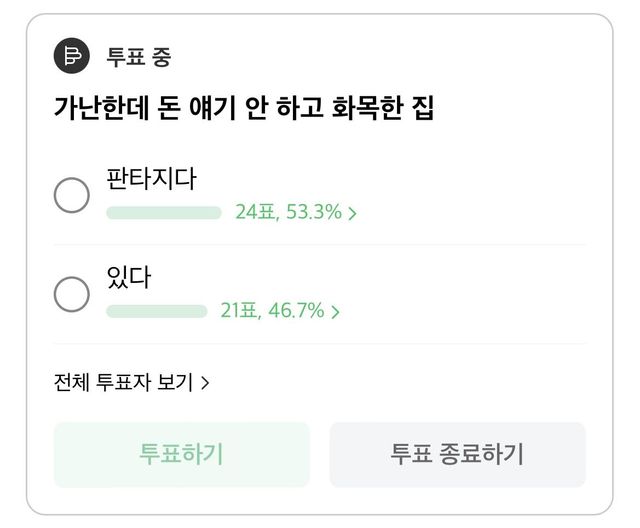Select the 판타지다 radio button
The width and height of the screenshot is (640, 528).
[x=72, y=195]
